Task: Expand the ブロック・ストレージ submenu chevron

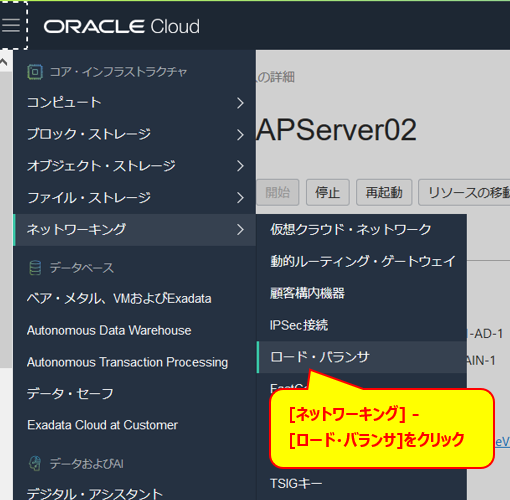Action: [240, 135]
